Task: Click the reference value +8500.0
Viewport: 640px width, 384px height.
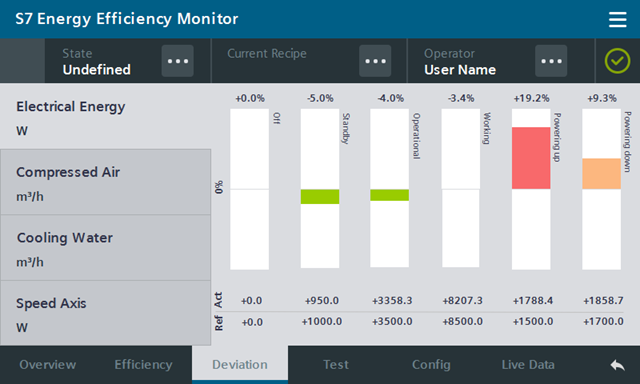Action: tap(462, 322)
